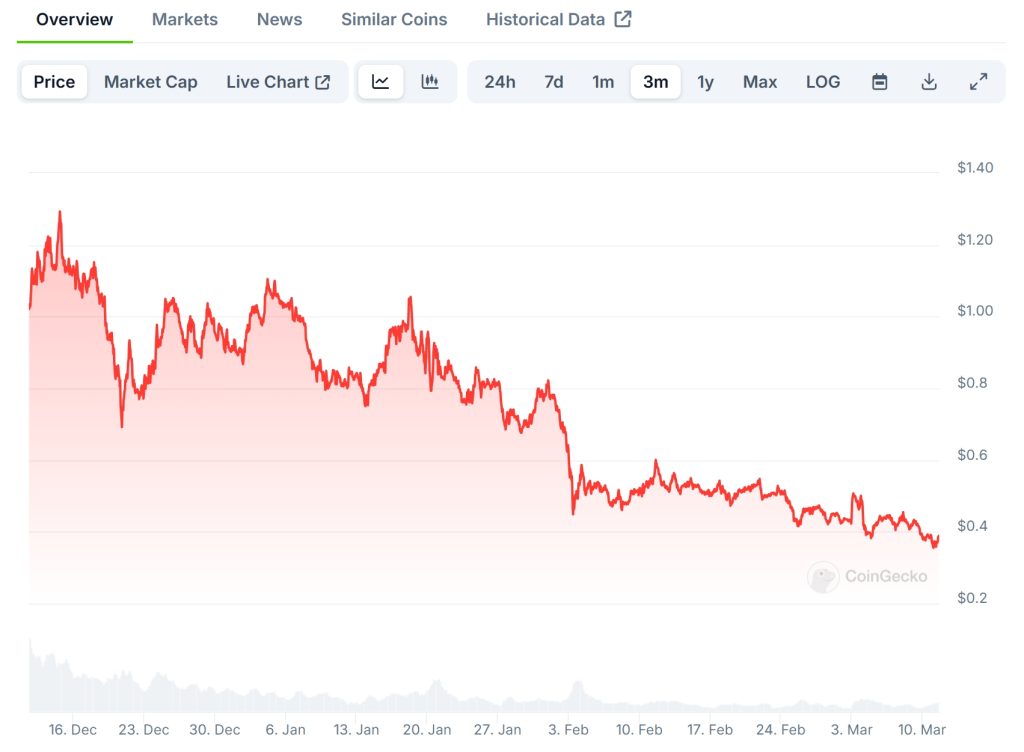The height and width of the screenshot is (752, 1024).
Task: Open the Similar Coins tab
Action: click(394, 18)
